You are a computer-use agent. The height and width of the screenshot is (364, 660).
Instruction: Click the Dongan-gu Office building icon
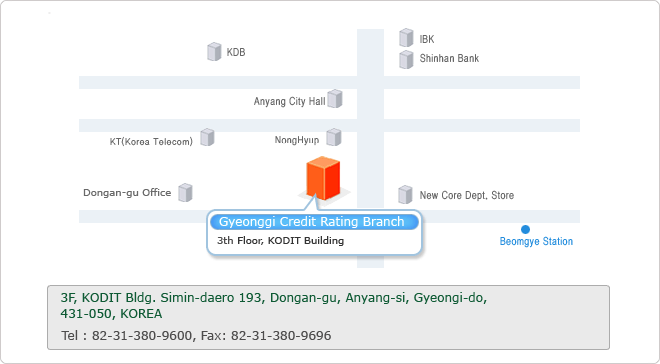185,193
